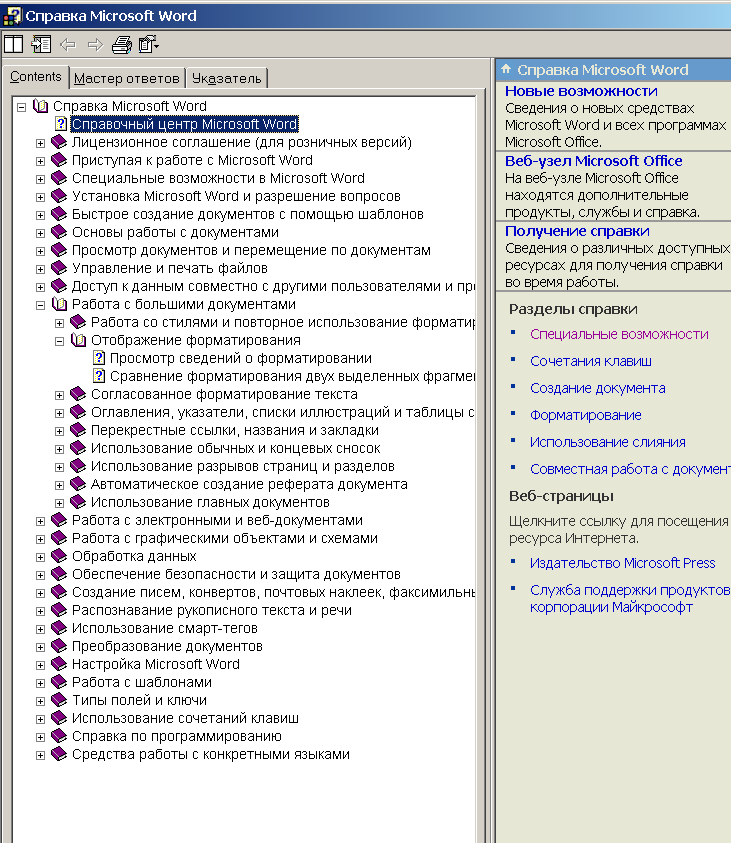Open the Options toolbar dropdown icon

click(x=148, y=44)
